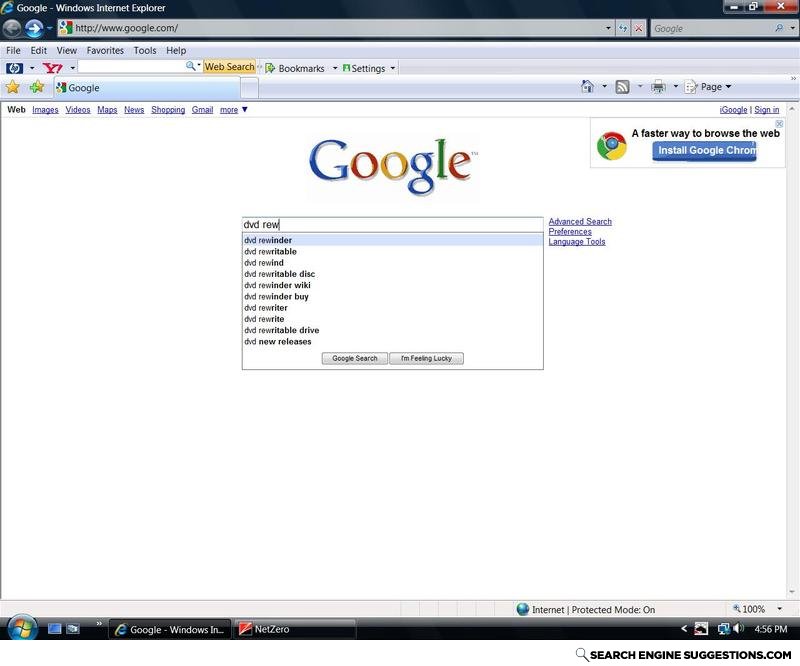Open the Advanced Search link
The width and height of the screenshot is (800, 666).
(x=580, y=221)
